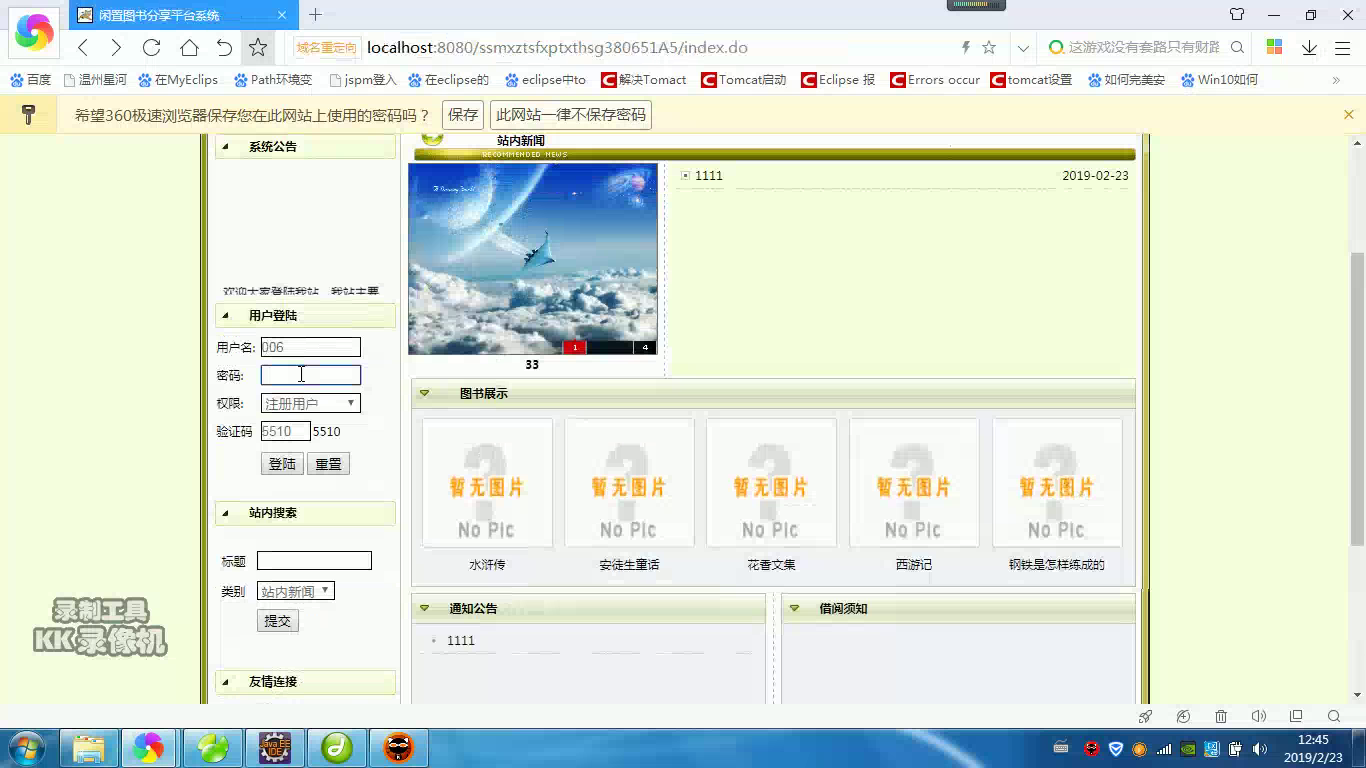Viewport: 1366px width, 768px height.
Task: Open the 西游记 book thumbnail
Action: point(914,483)
